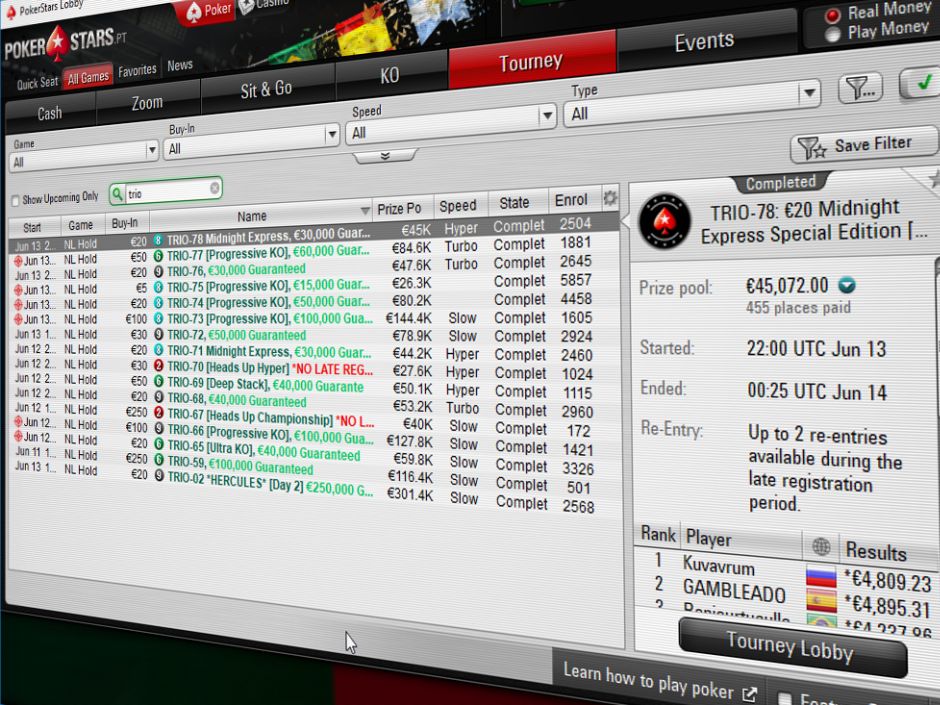Viewport: 940px width, 705px height.
Task: Sort by the Prize Po column header
Action: (399, 208)
